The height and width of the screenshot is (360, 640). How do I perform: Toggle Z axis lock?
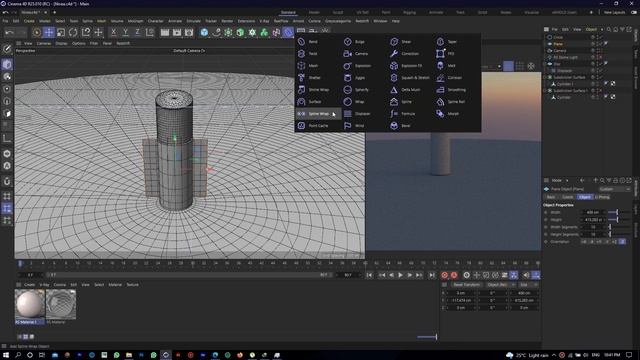[x=138, y=32]
